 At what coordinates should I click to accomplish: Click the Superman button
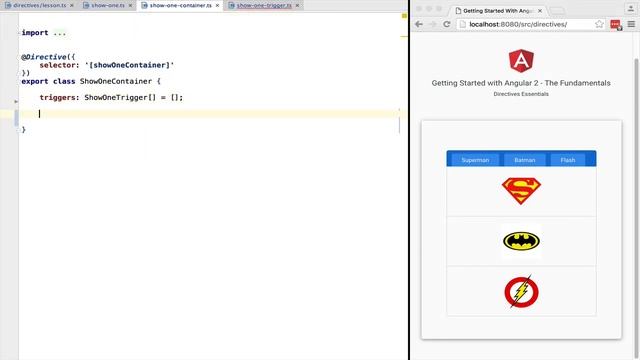tap(475, 160)
